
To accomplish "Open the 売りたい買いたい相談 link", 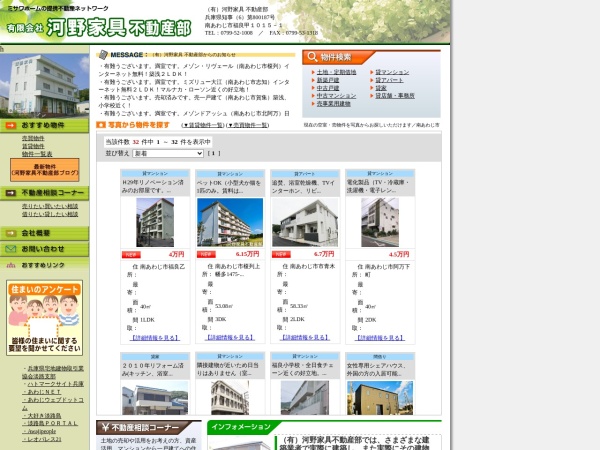I will [50, 206].
